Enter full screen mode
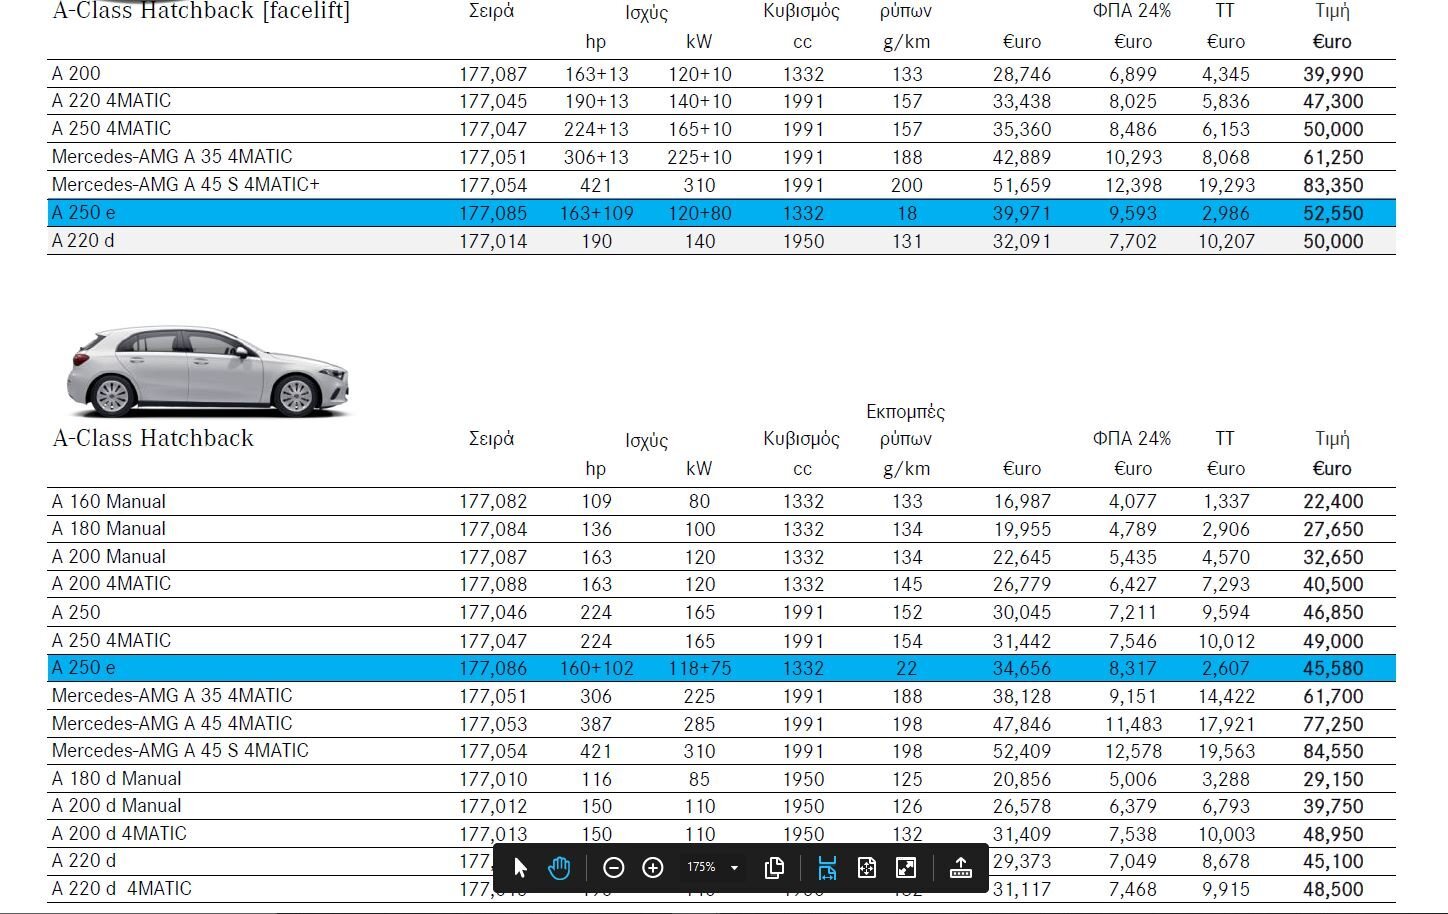Image resolution: width=1448 pixels, height=914 pixels. [x=906, y=868]
